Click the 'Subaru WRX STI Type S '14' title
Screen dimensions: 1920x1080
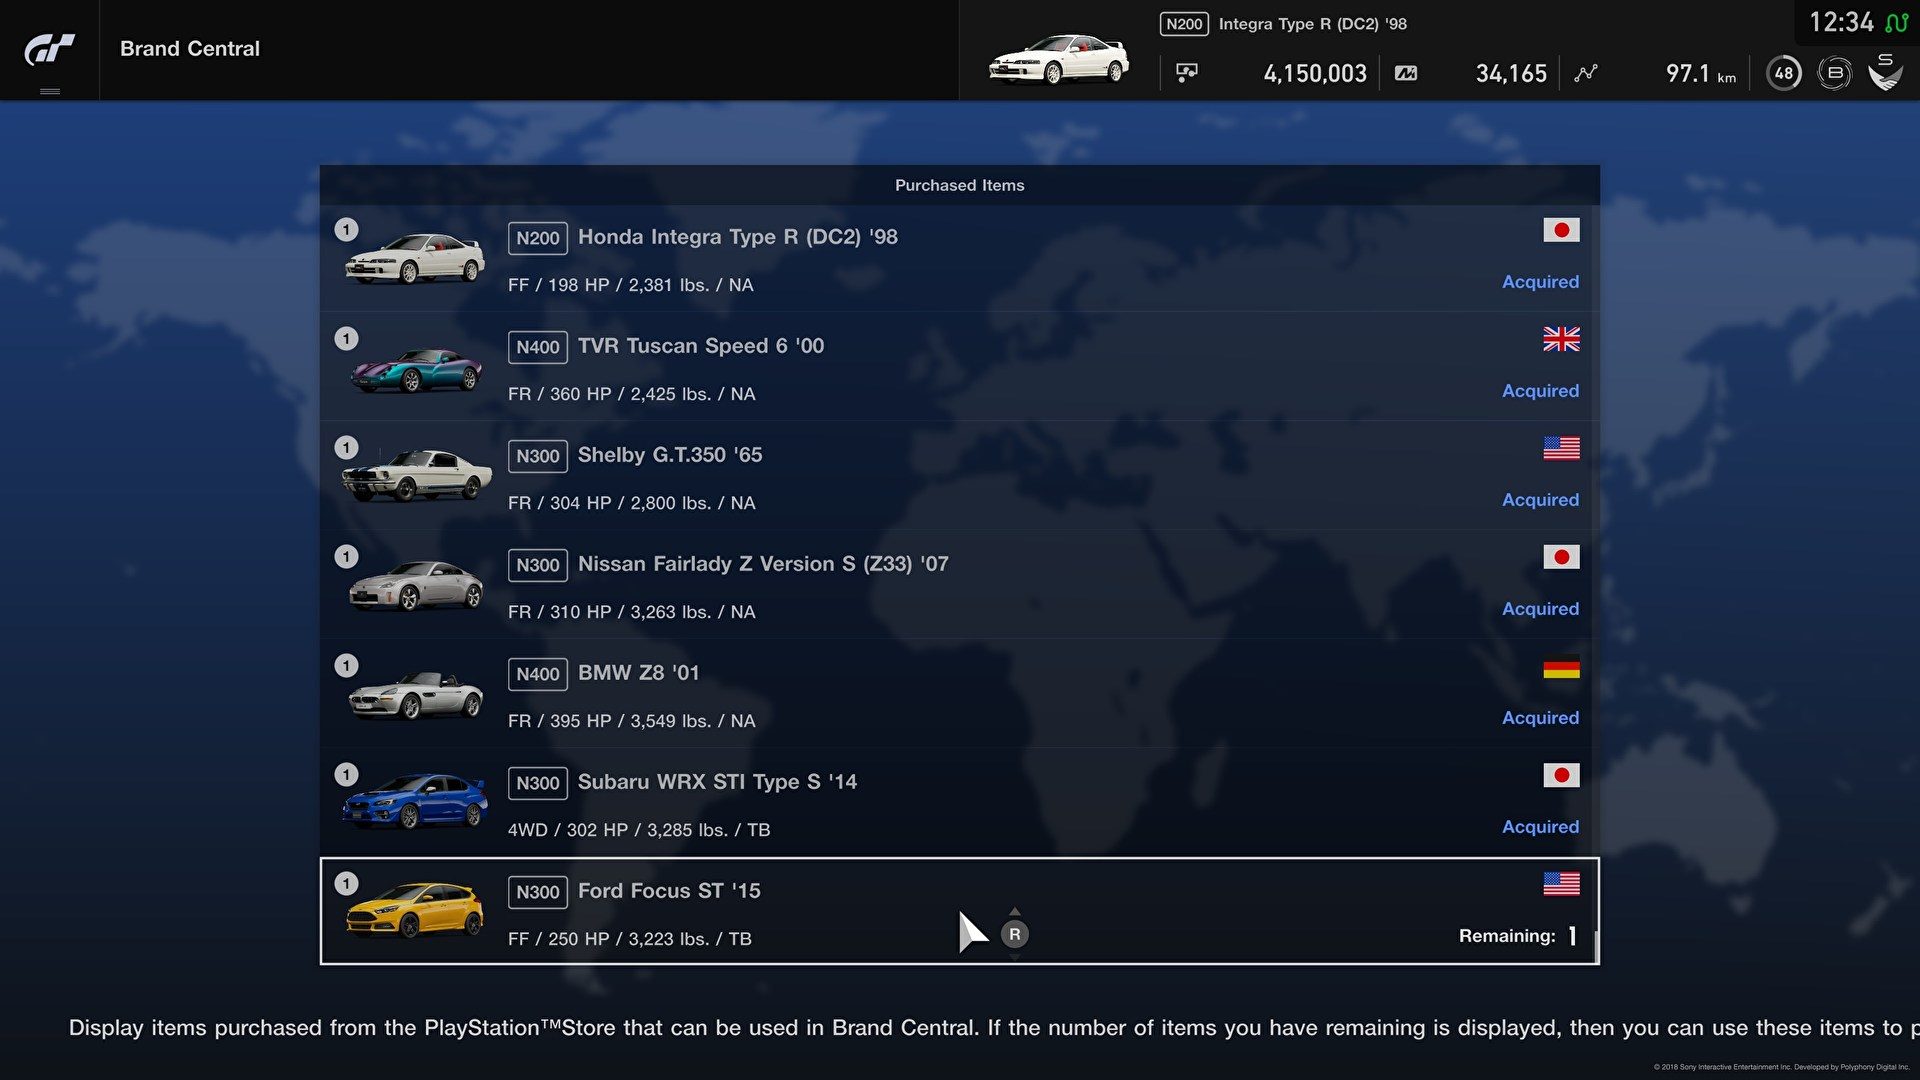717,782
